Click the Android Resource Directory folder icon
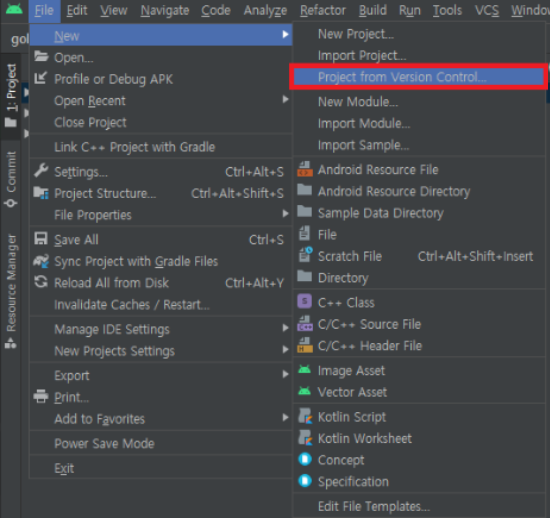This screenshot has width=550, height=519. [304, 190]
